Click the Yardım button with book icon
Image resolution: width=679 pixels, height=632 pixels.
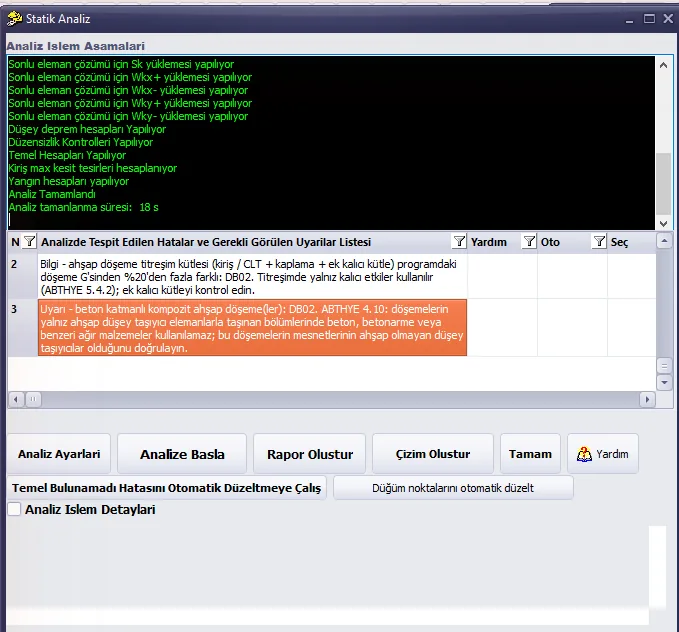point(602,454)
